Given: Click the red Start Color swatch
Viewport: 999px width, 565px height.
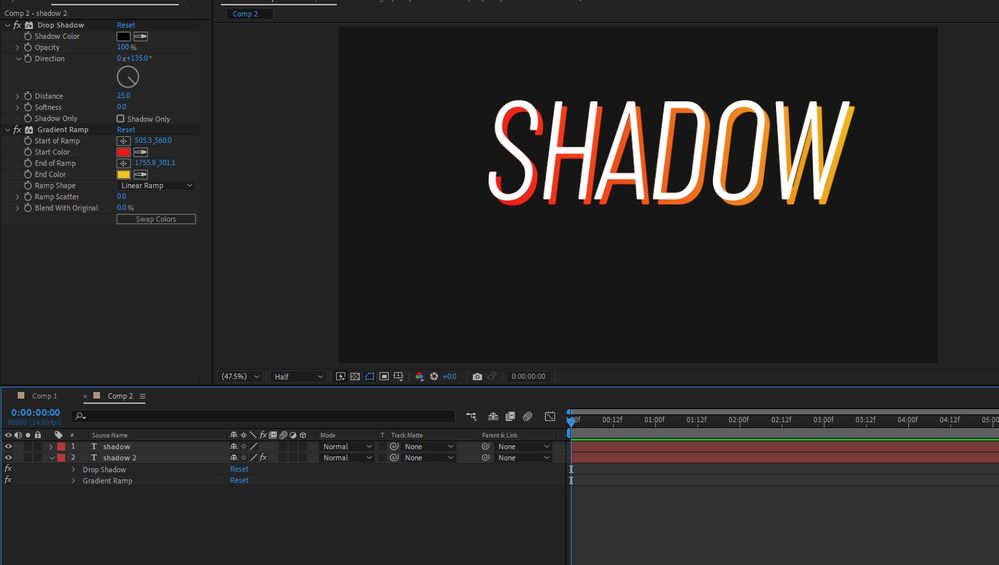Looking at the screenshot, I should (x=124, y=152).
